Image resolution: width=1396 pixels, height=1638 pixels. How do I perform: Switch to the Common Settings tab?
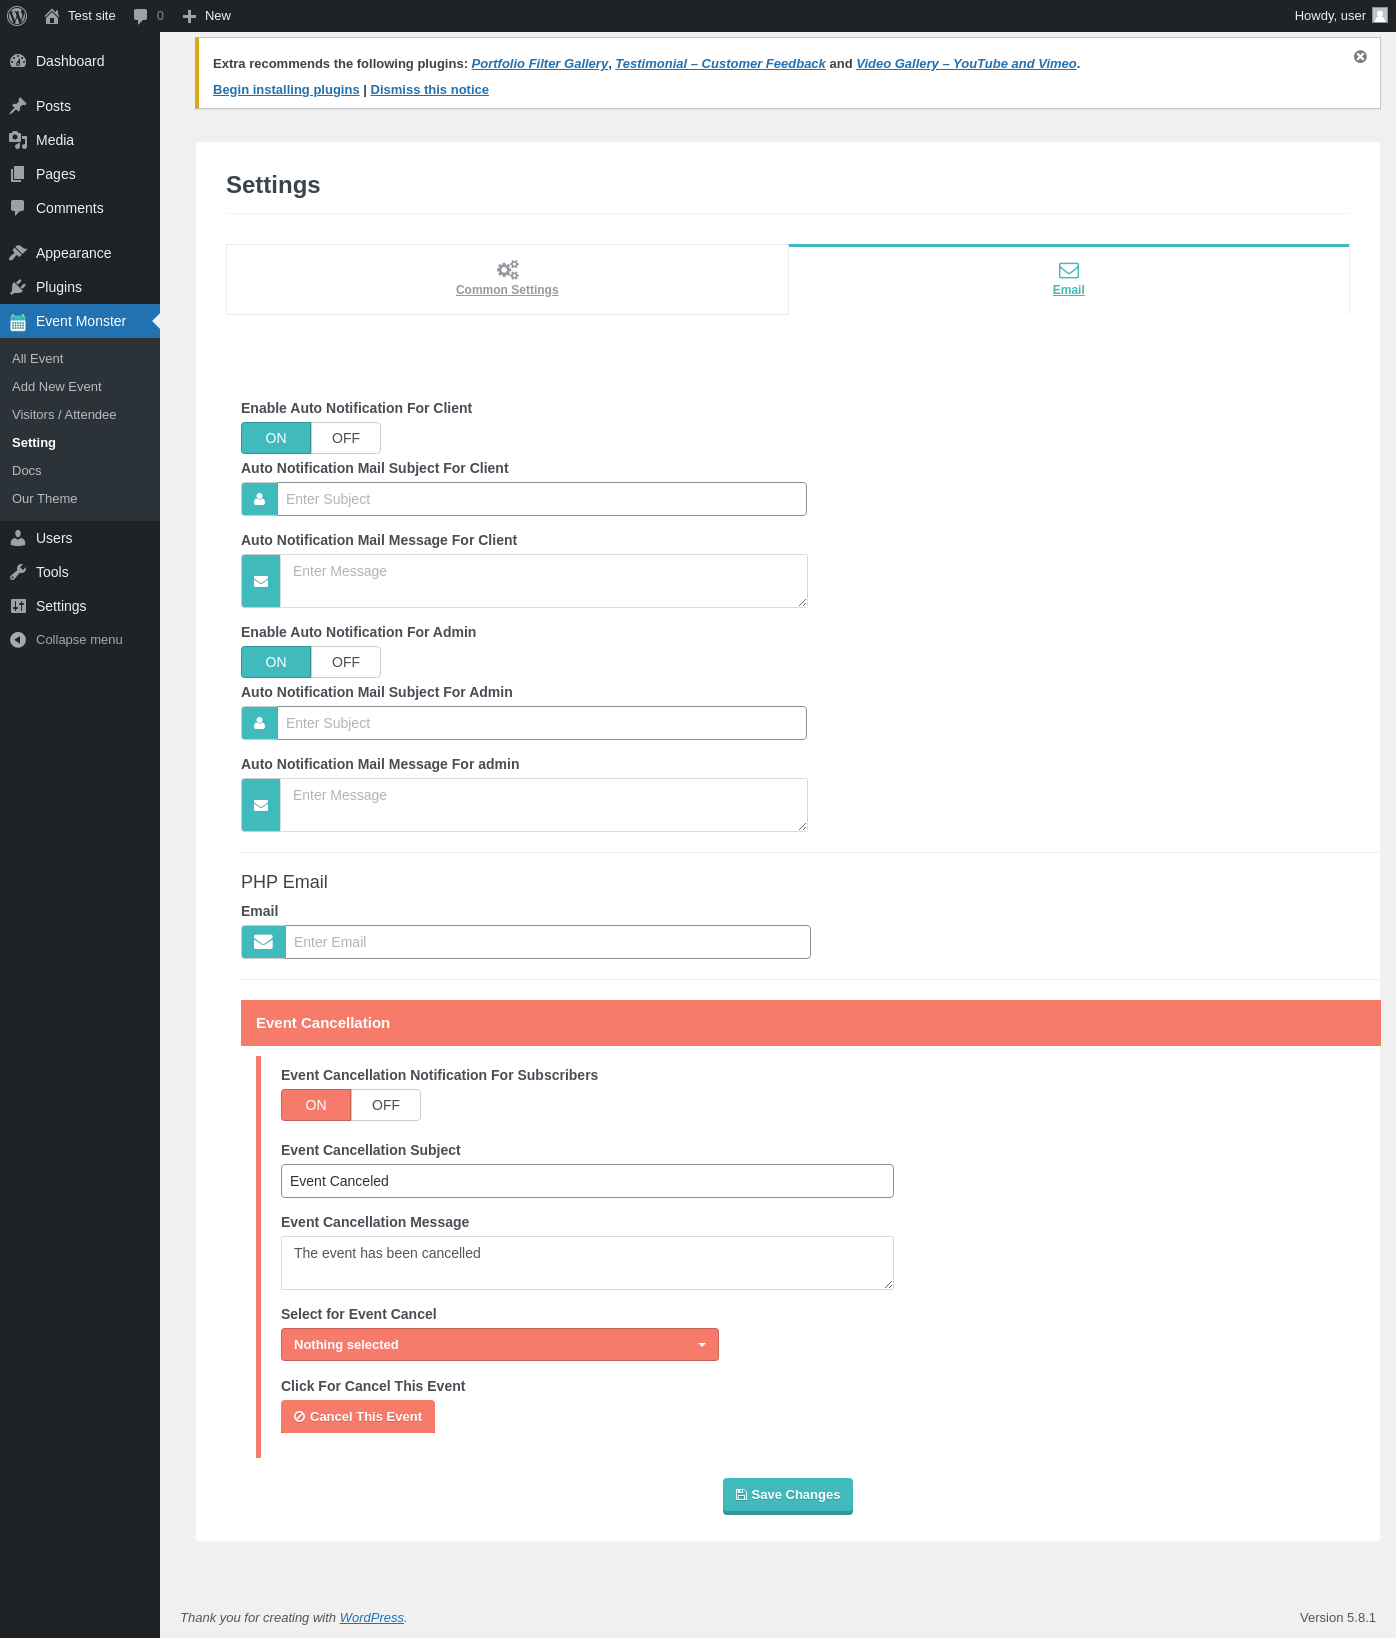pos(507,280)
